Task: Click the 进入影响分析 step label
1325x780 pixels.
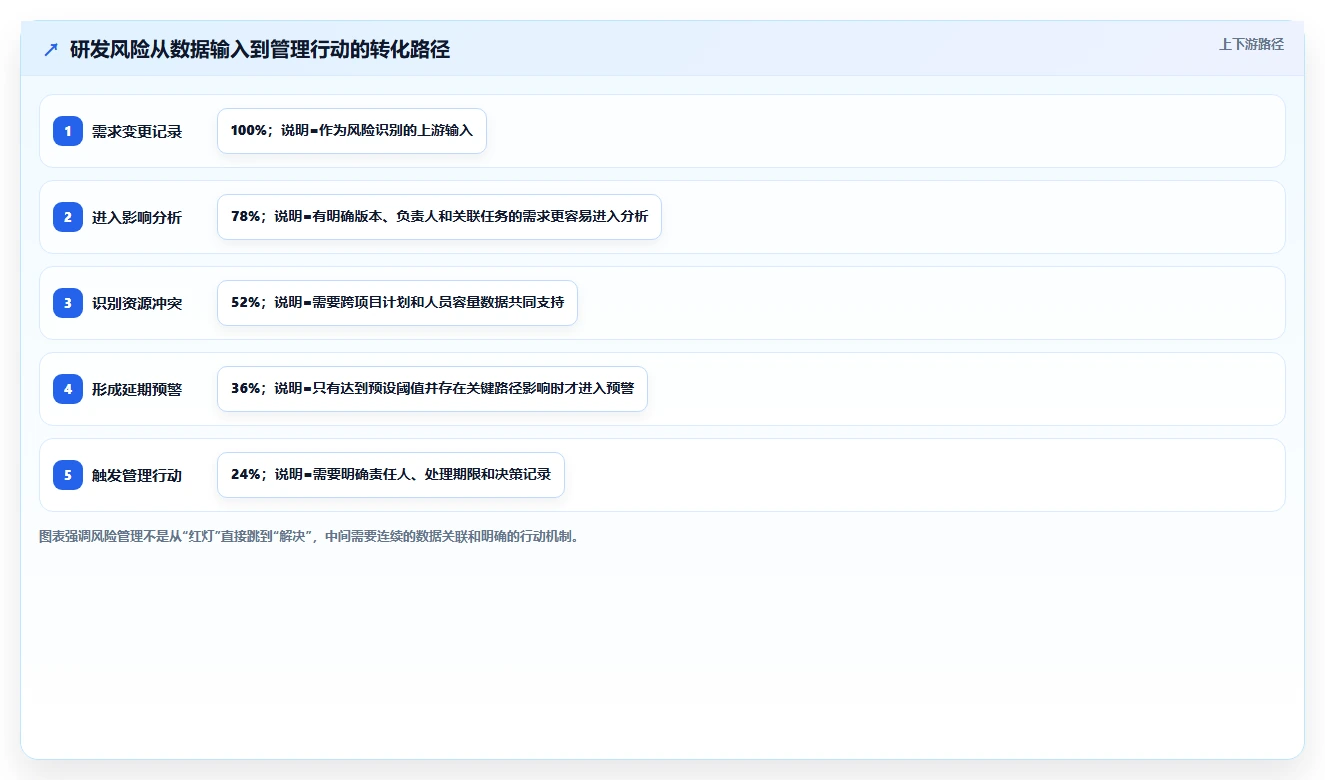Action: click(137, 217)
